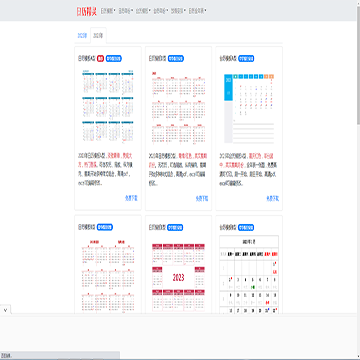Screen dimensions: 360x360
Task: Click 免费下载 link on the first card
Action: click(x=131, y=198)
